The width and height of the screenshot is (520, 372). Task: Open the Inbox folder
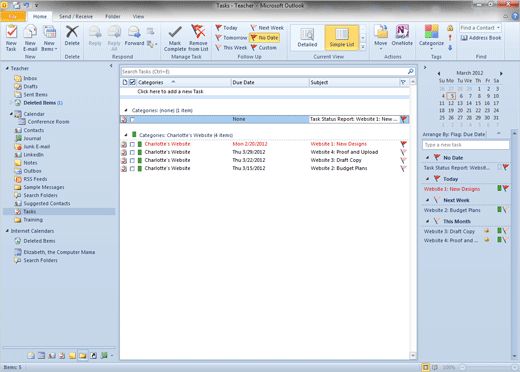click(x=30, y=78)
